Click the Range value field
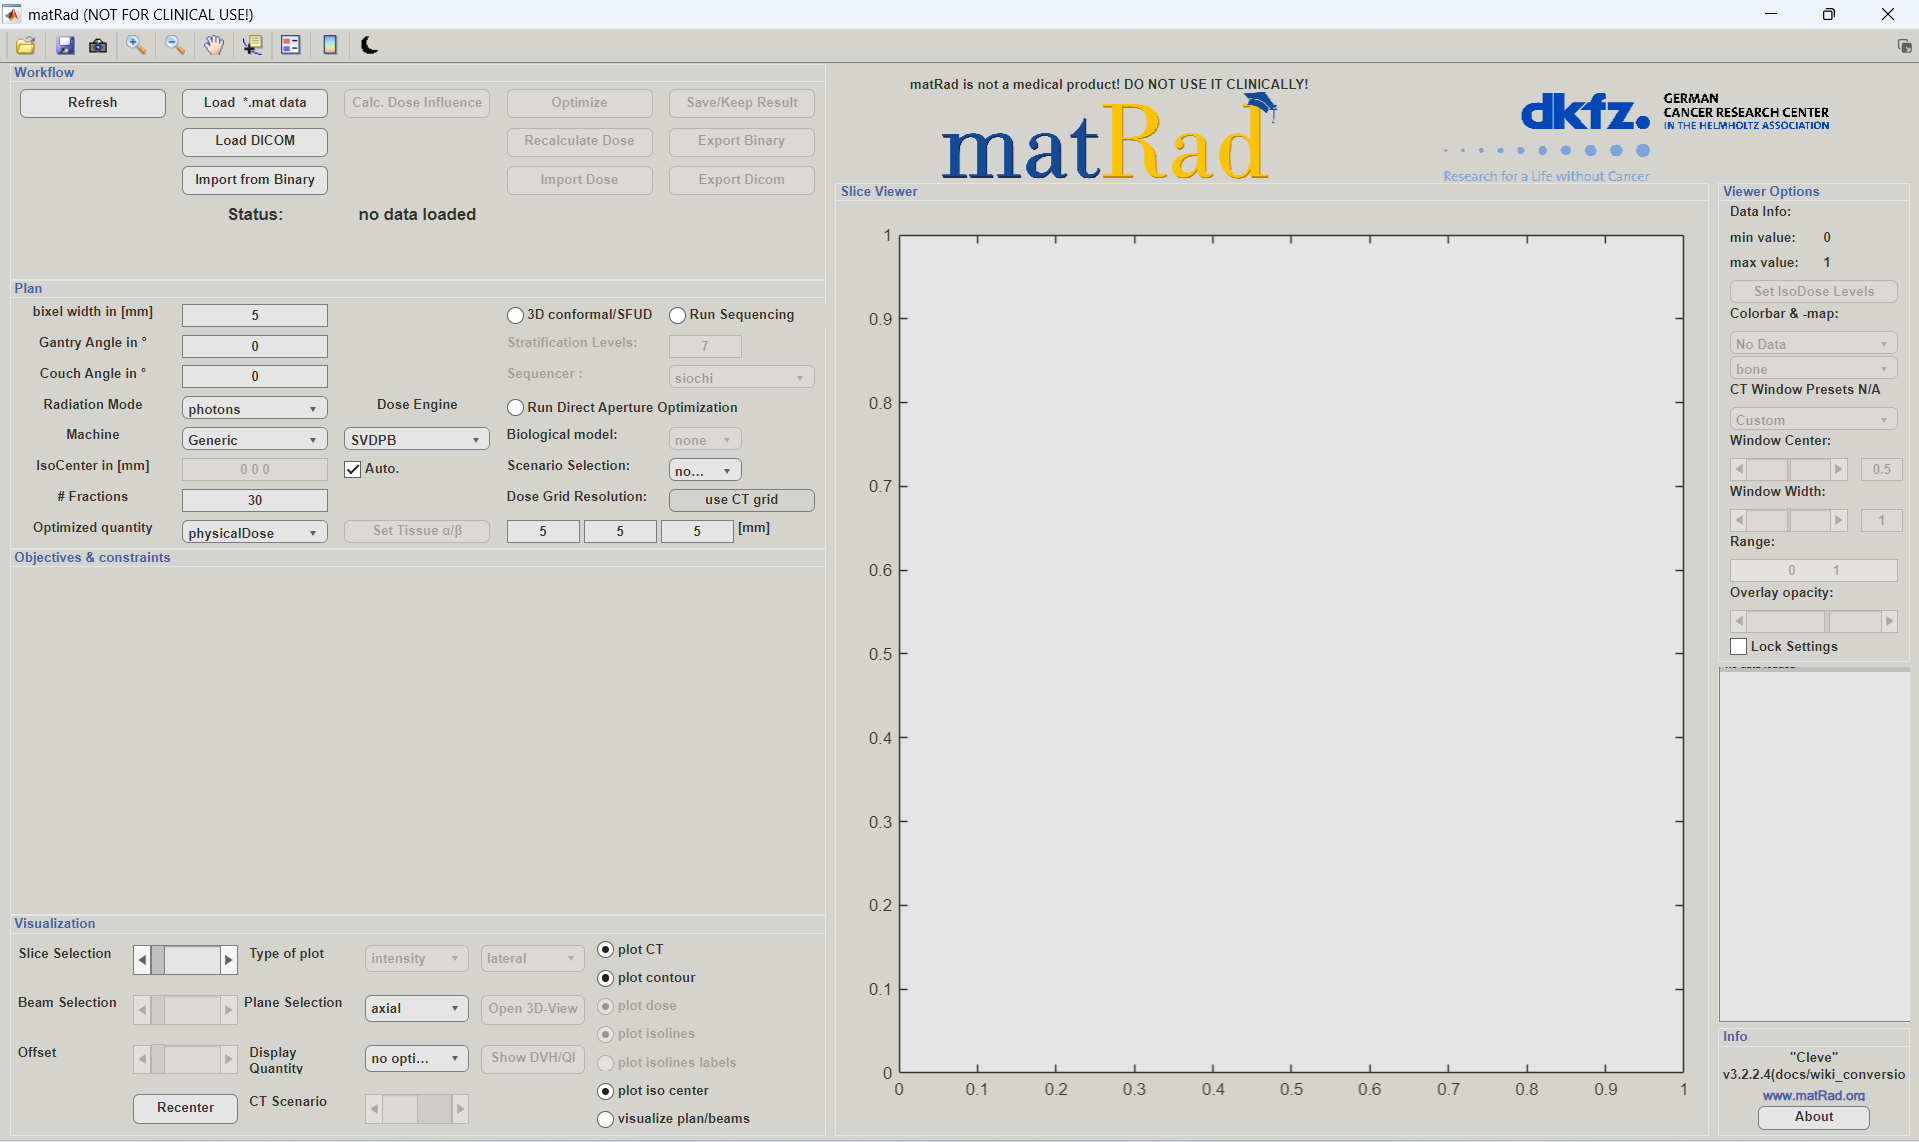This screenshot has width=1919, height=1142. coord(1813,570)
